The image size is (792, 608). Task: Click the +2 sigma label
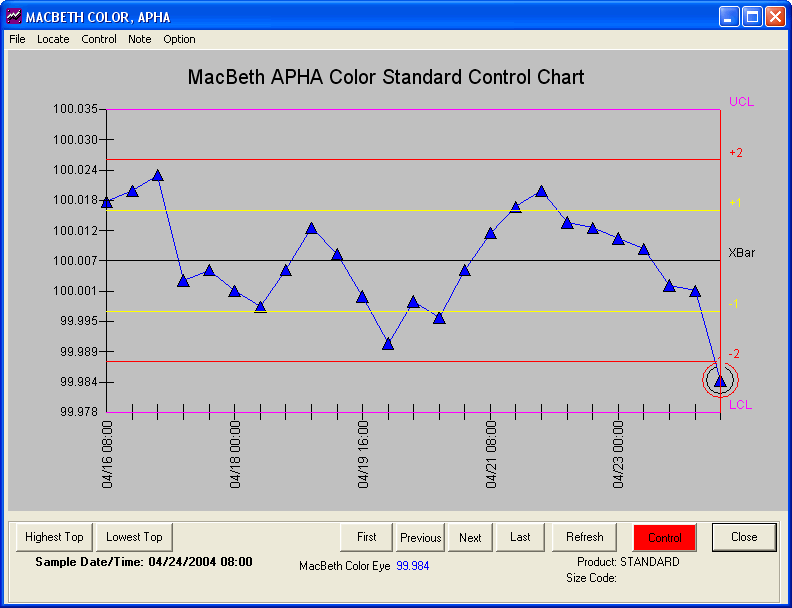coord(736,153)
